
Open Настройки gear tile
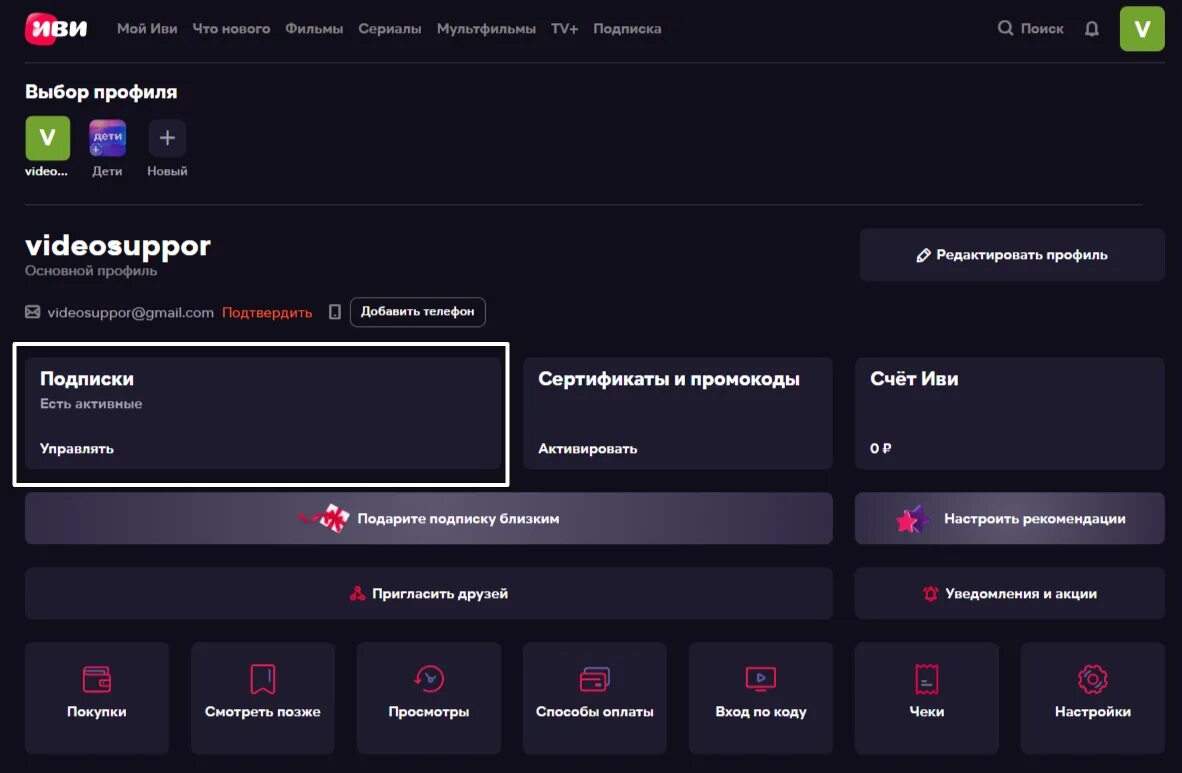pos(1092,698)
